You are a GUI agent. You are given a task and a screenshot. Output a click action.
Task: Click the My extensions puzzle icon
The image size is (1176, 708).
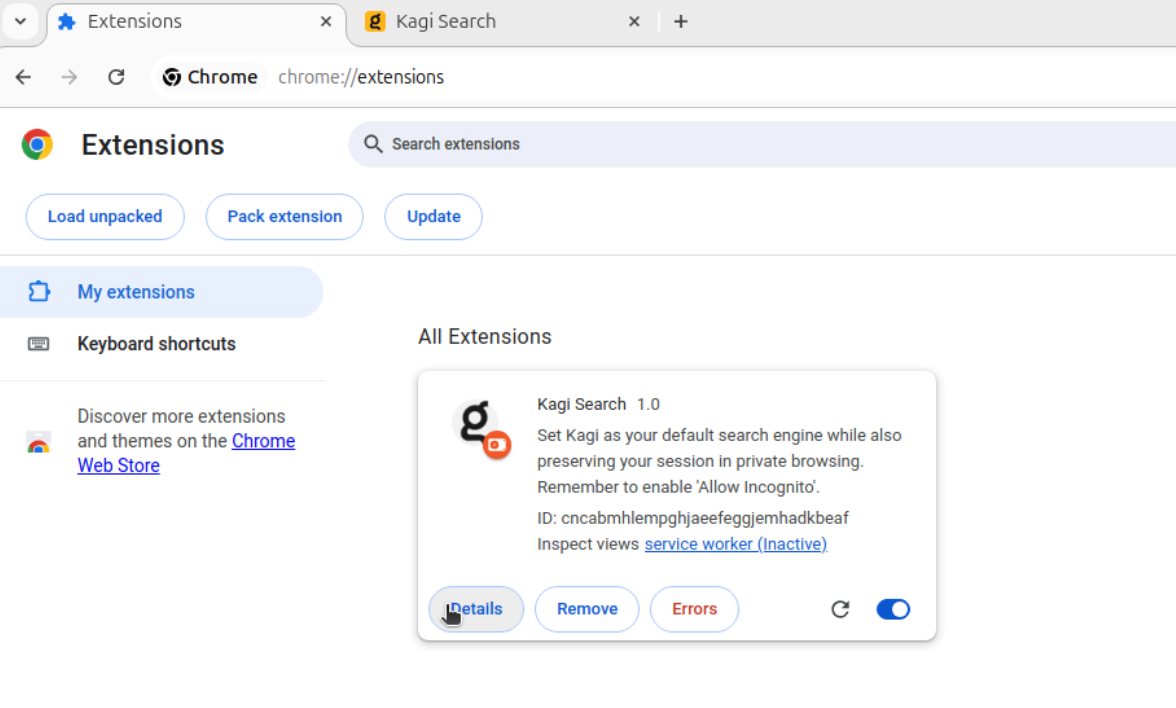pos(39,292)
